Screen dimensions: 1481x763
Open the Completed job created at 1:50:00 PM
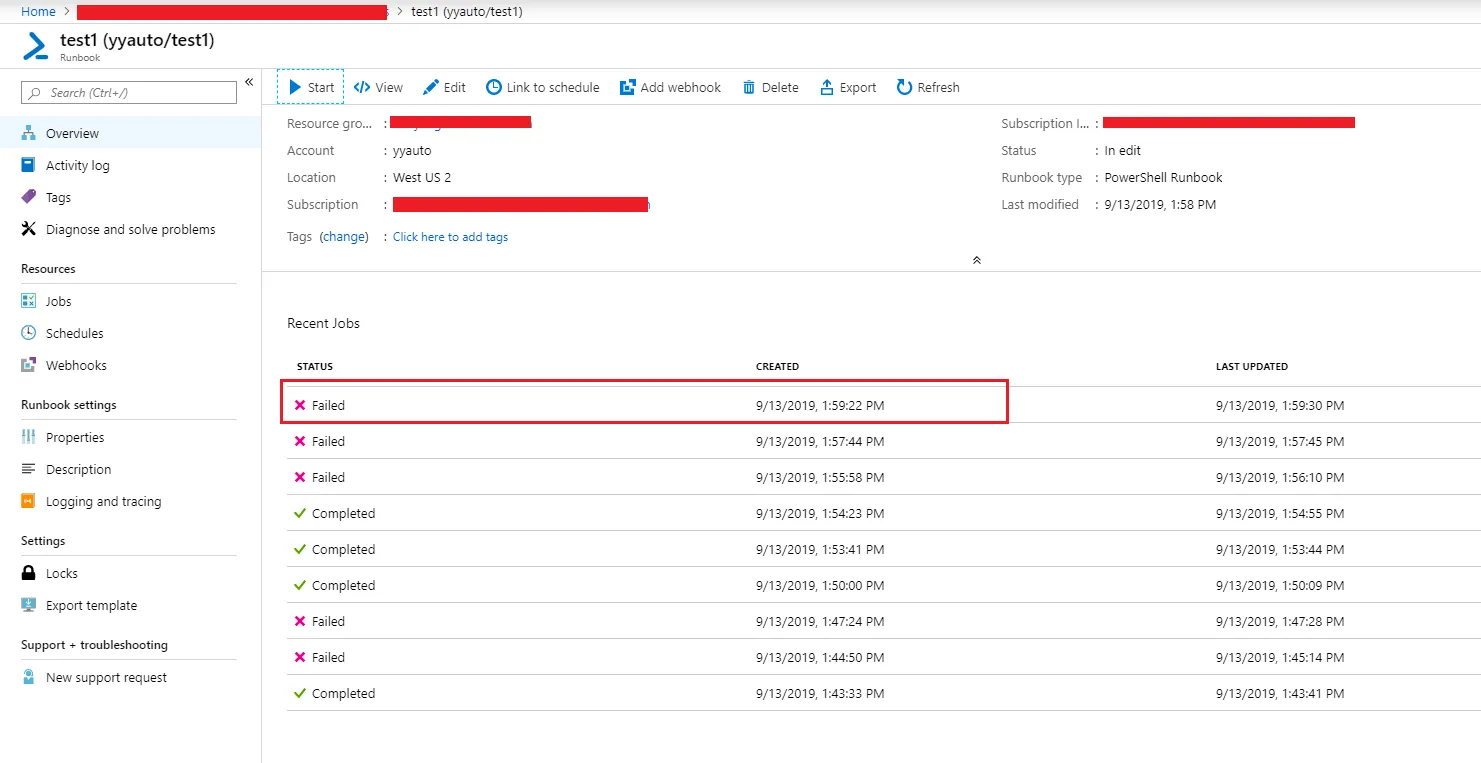coord(883,585)
